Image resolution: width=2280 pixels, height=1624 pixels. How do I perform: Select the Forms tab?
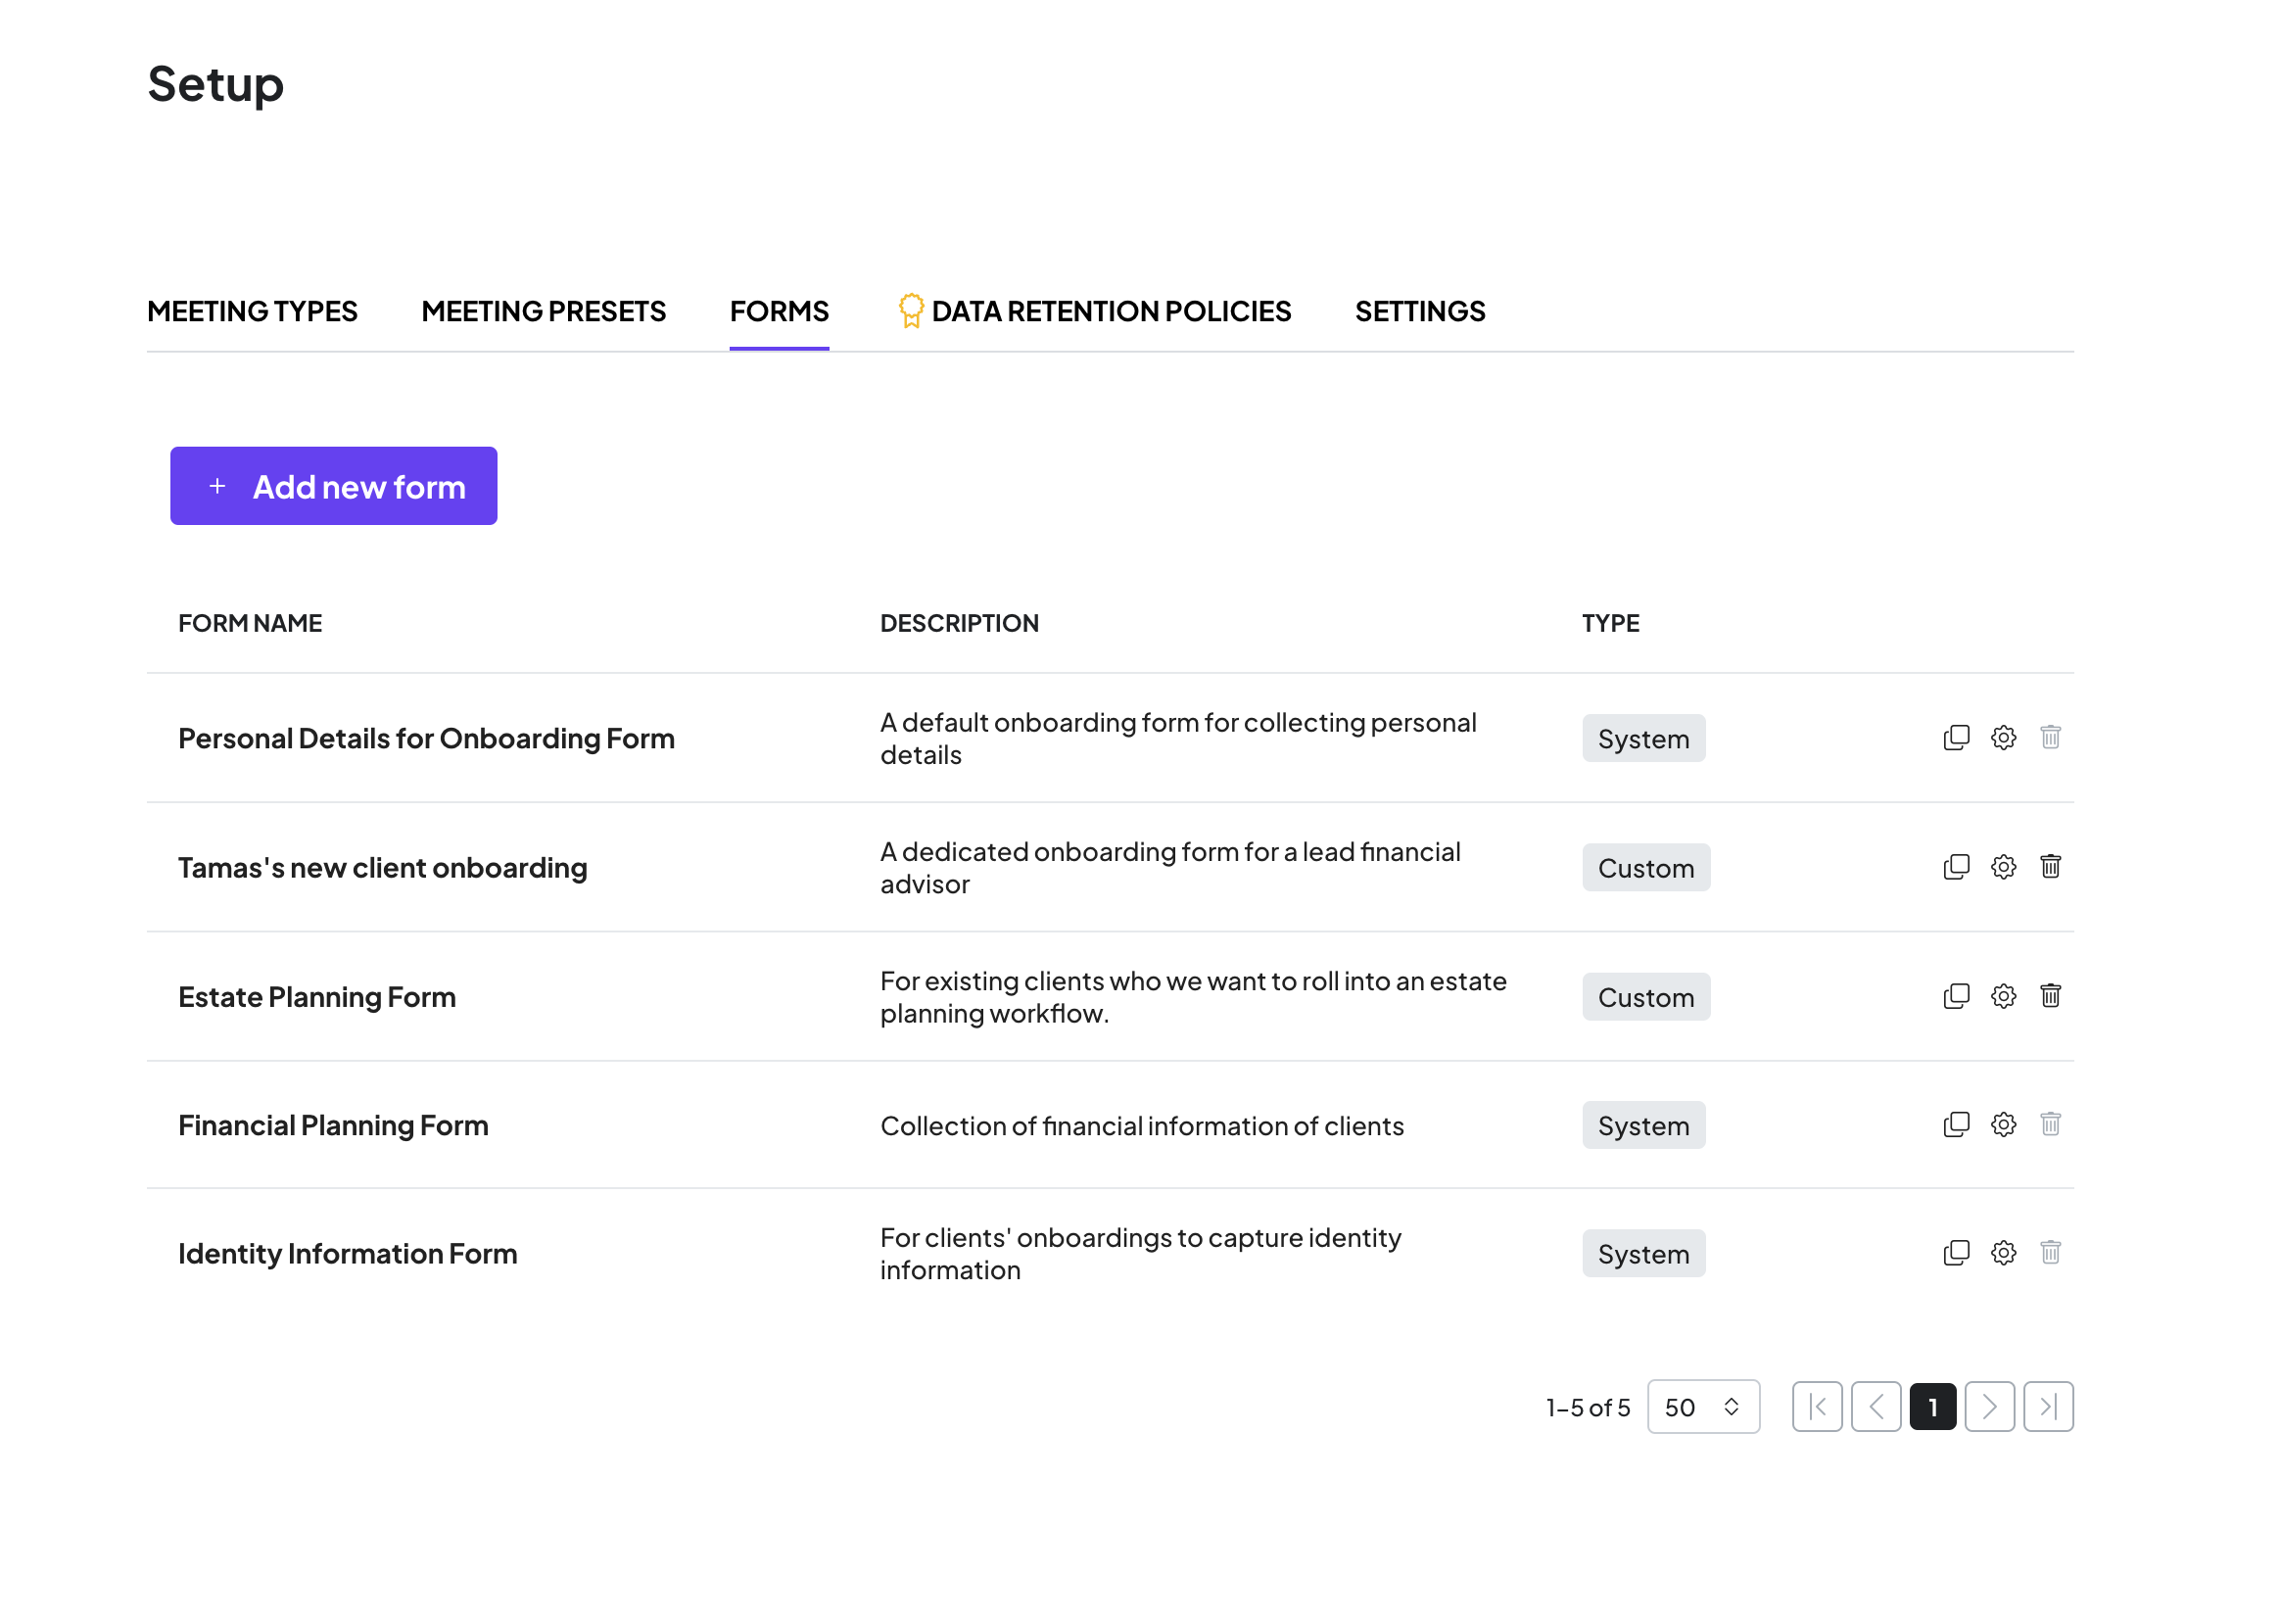[779, 312]
